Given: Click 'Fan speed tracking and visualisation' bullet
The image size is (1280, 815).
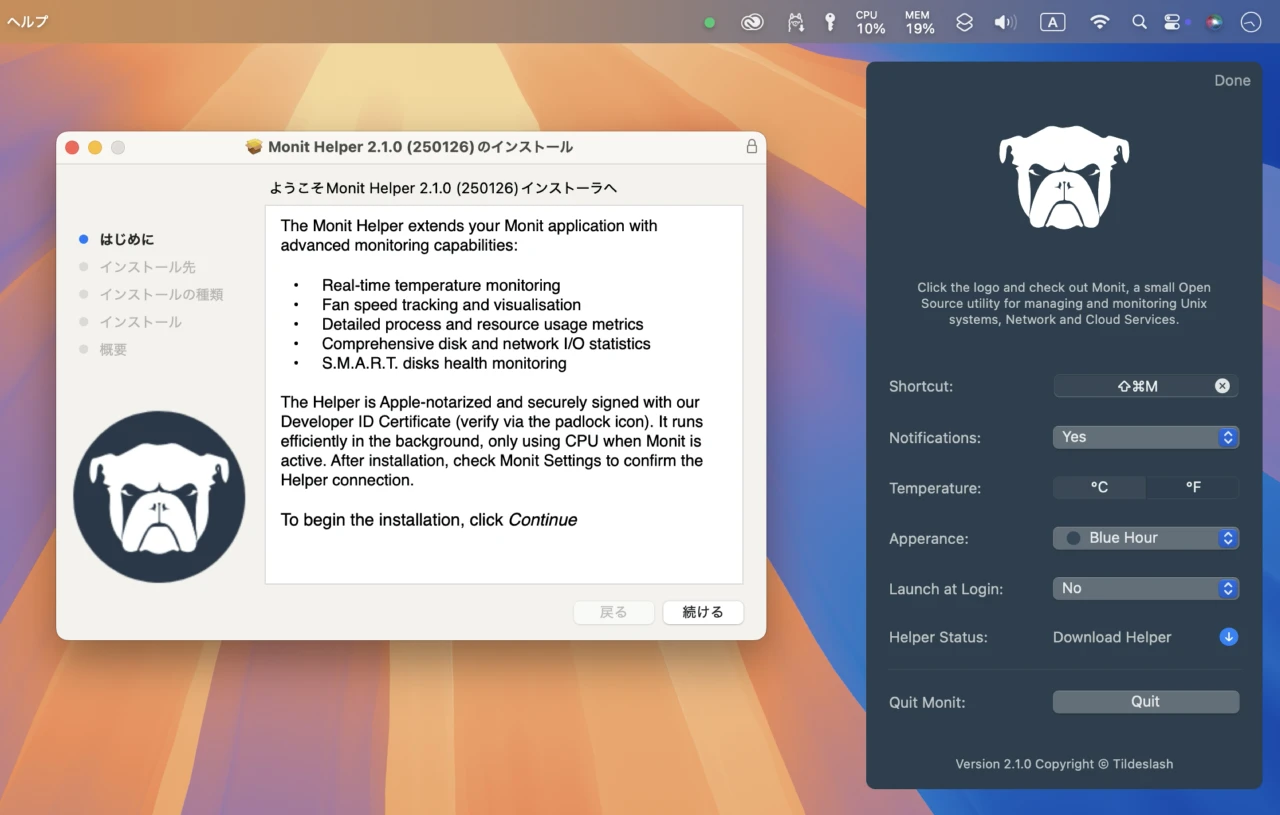Looking at the screenshot, I should 451,305.
